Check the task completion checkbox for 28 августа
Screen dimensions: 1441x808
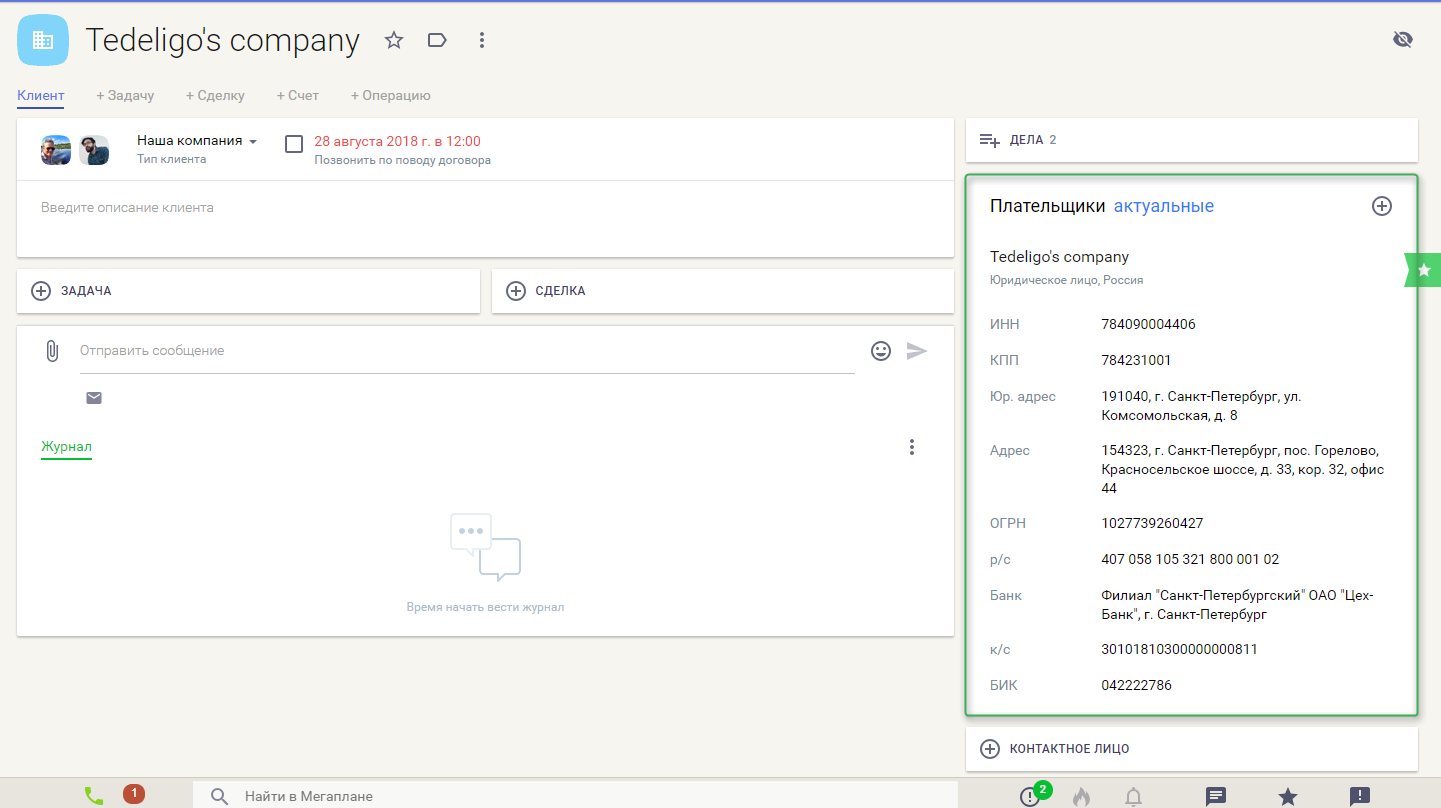point(294,143)
